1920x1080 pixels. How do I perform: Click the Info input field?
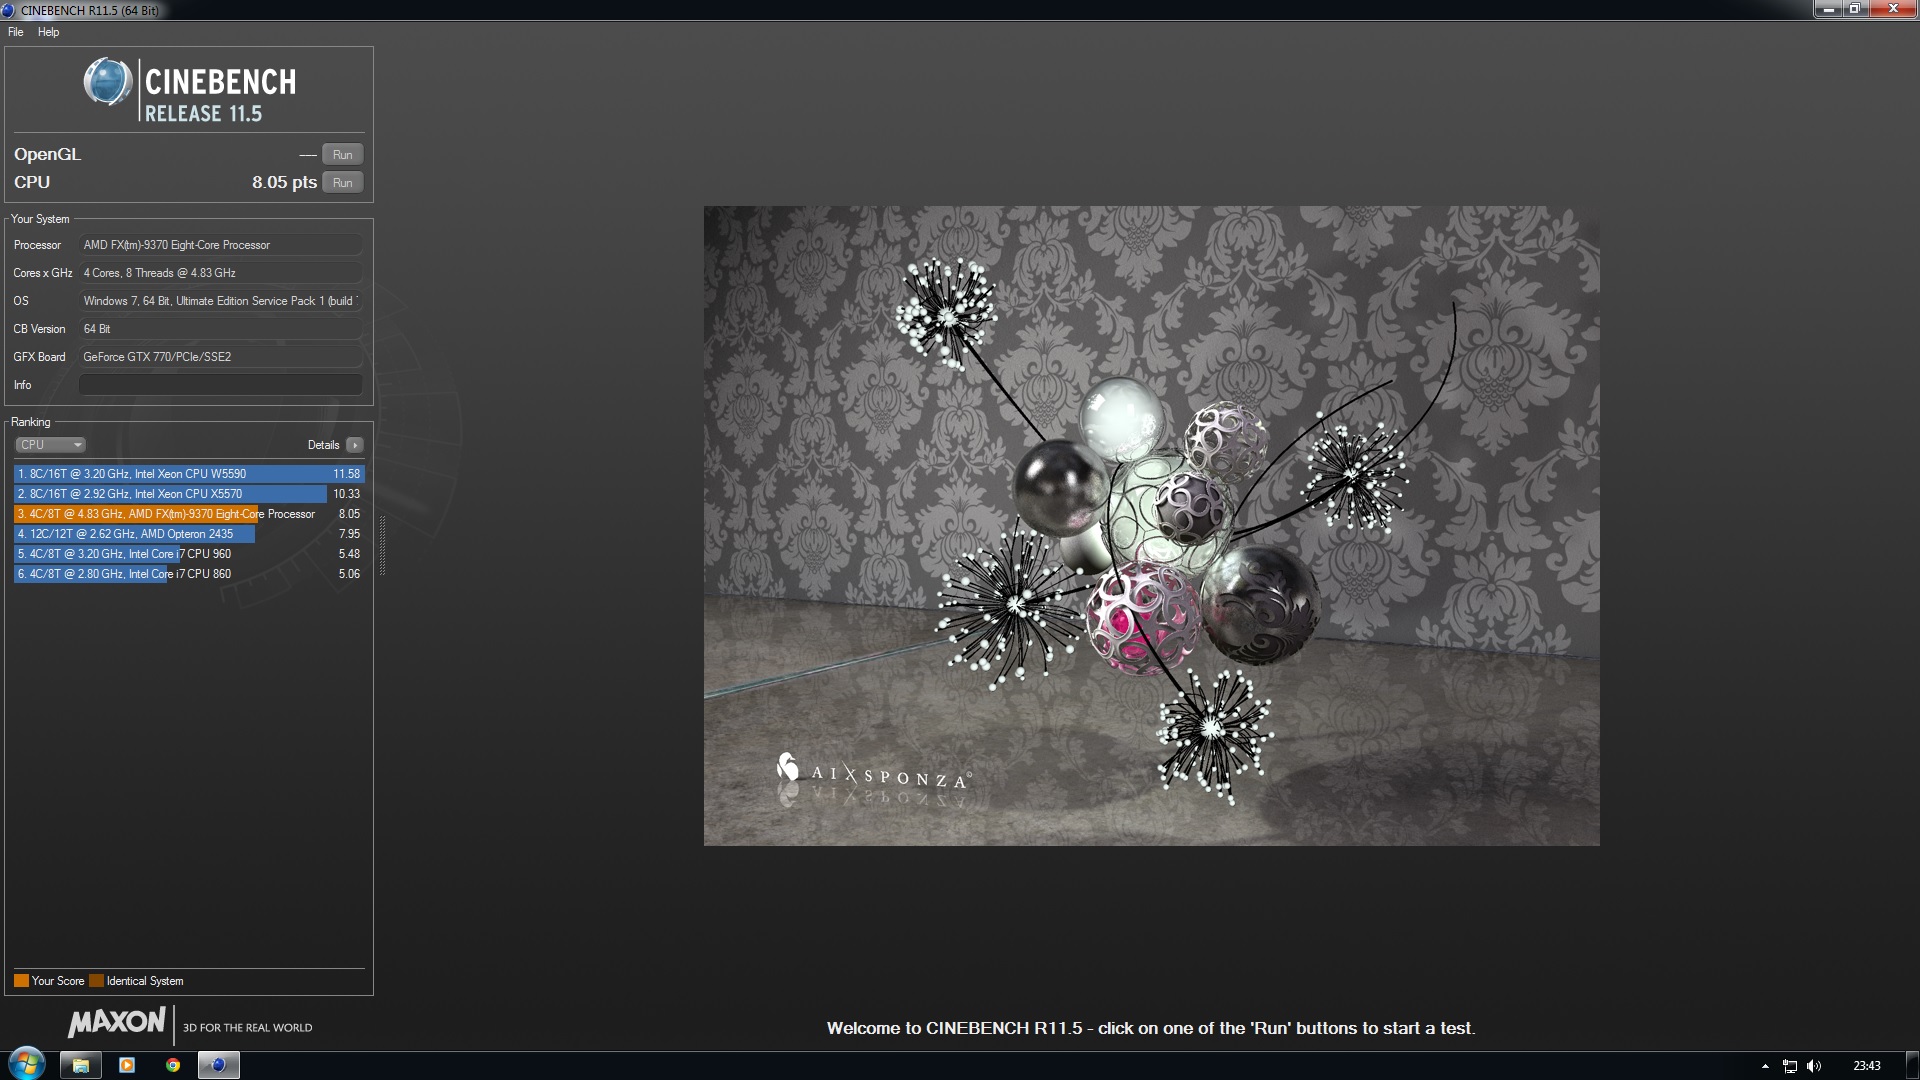coord(221,385)
